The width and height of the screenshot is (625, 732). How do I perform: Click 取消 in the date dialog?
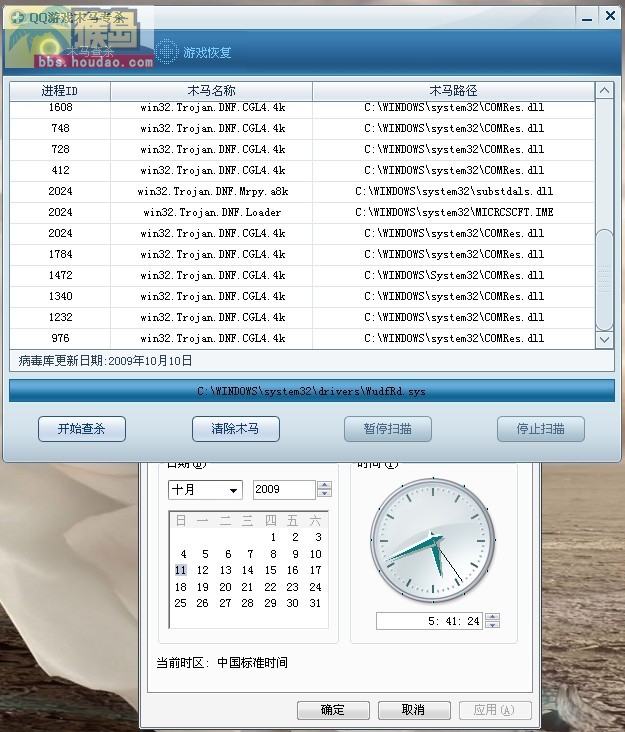414,710
